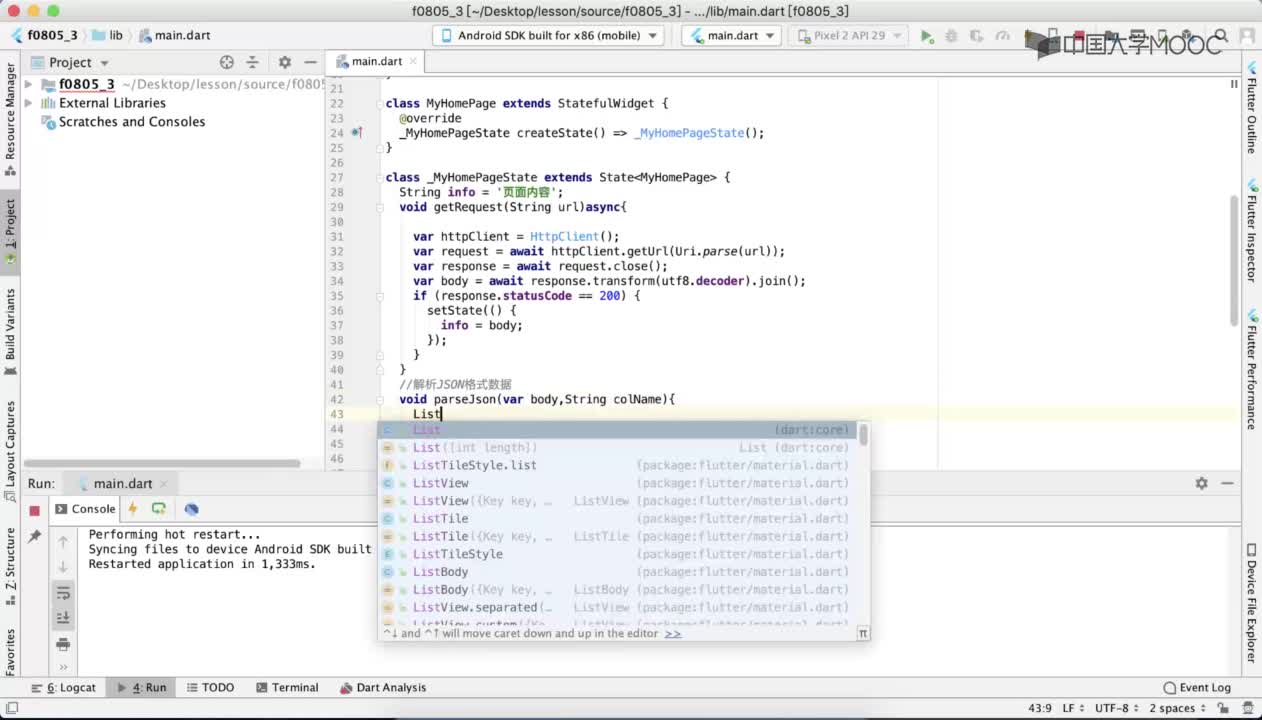This screenshot has height=720, width=1262.
Task: Click the locate-file target icon in Project panel
Action: pos(227,62)
